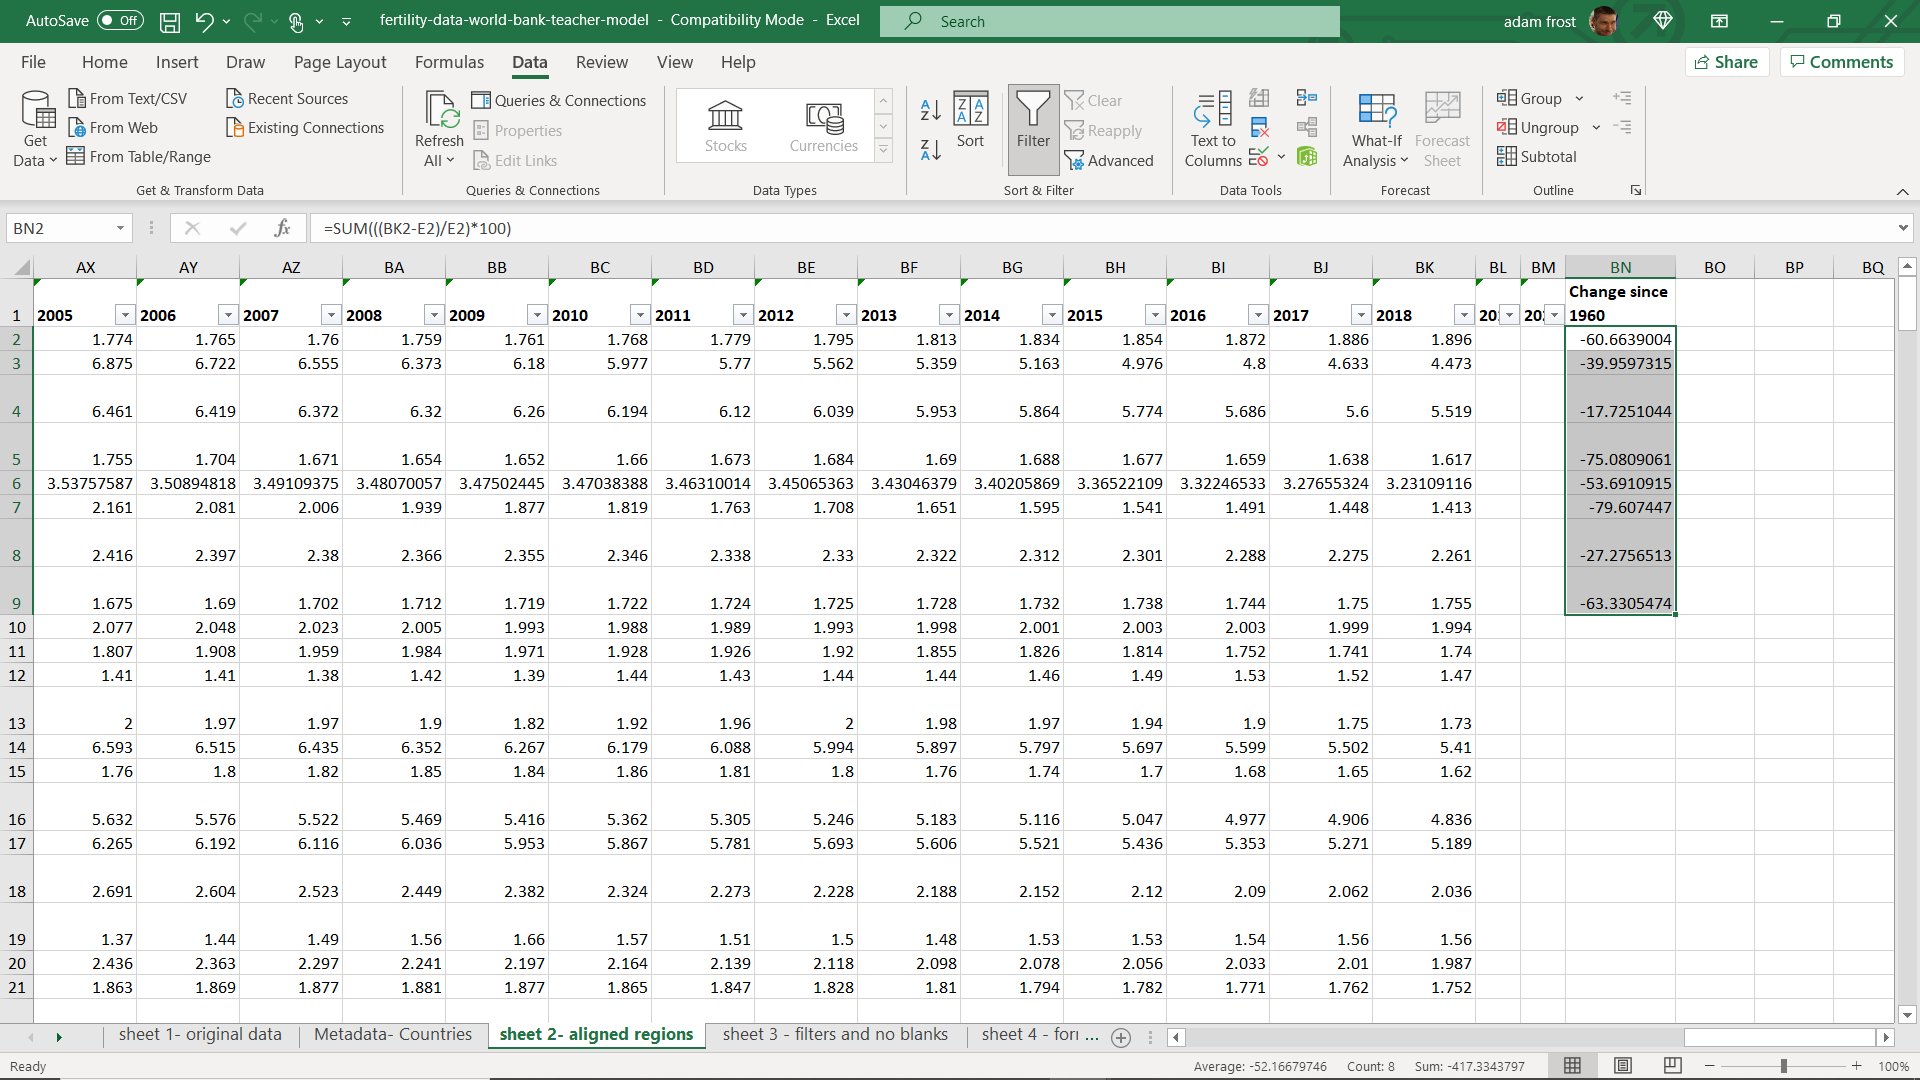The width and height of the screenshot is (1920, 1080).
Task: Click the Save icon in title bar
Action: pos(170,21)
